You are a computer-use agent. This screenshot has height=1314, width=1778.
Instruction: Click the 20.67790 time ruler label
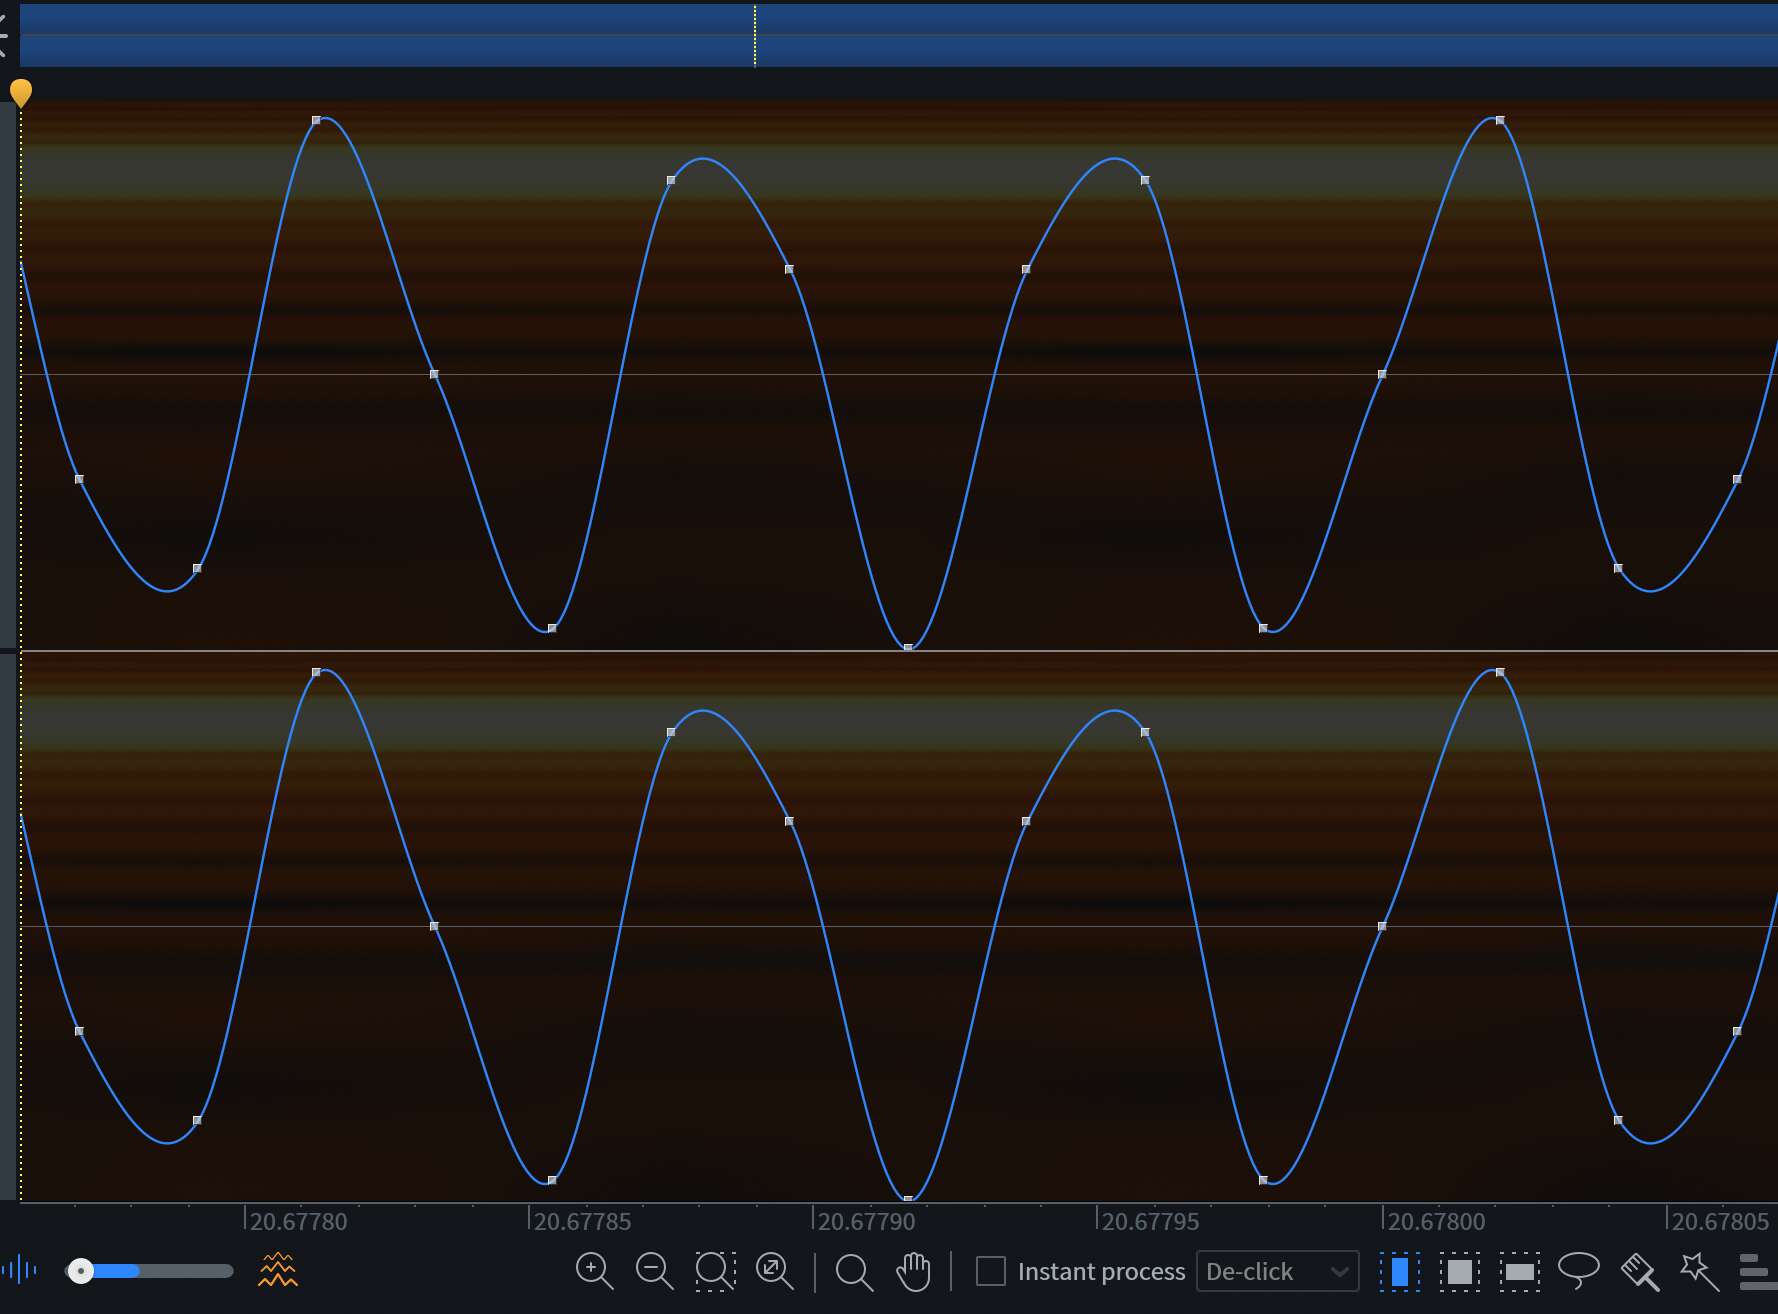(866, 1221)
